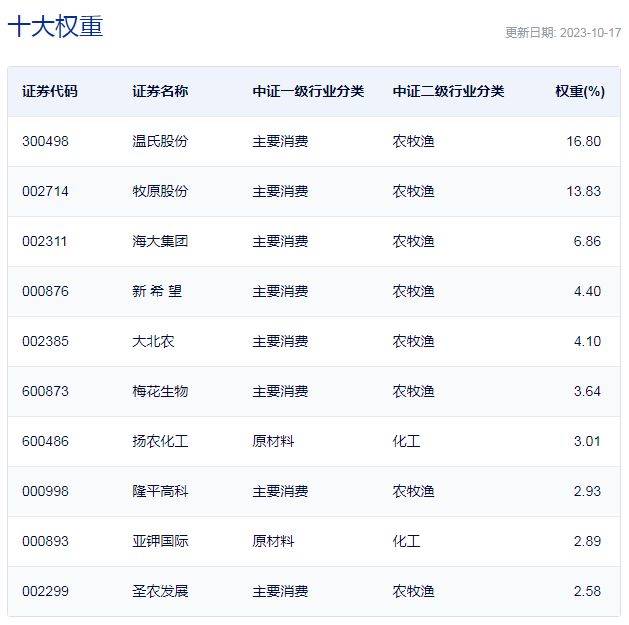Click weight value 3.64
This screenshot has width=629, height=625.
click(587, 391)
